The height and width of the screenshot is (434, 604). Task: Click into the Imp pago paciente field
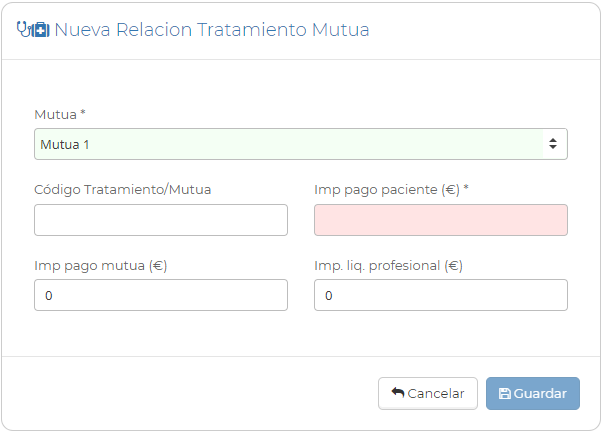(441, 220)
